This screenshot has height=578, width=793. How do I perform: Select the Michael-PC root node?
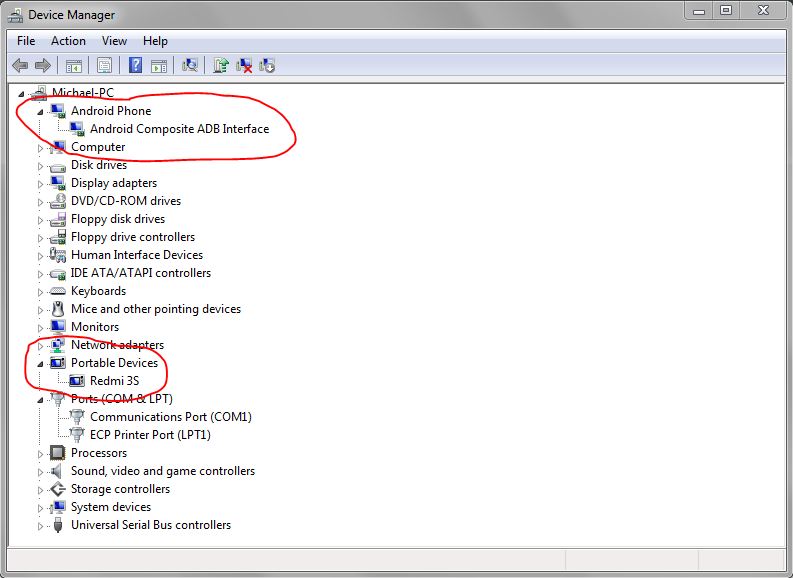[x=89, y=93]
